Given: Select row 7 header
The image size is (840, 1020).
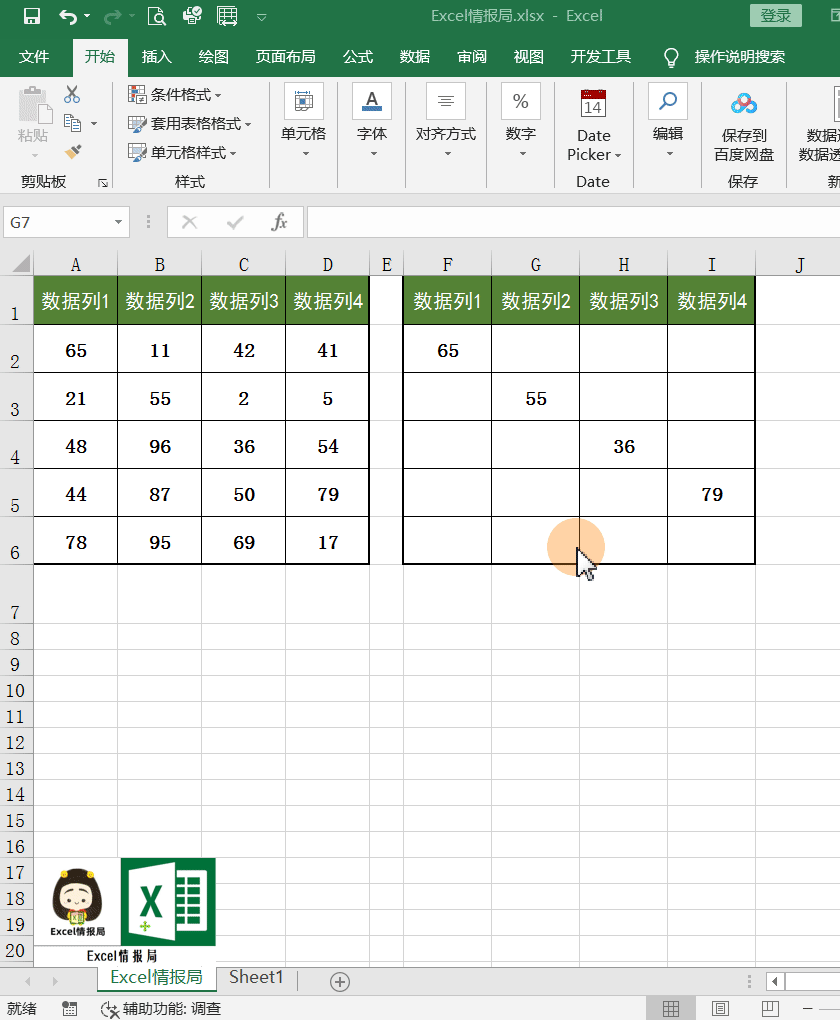Looking at the screenshot, I should pyautogui.click(x=15, y=594).
